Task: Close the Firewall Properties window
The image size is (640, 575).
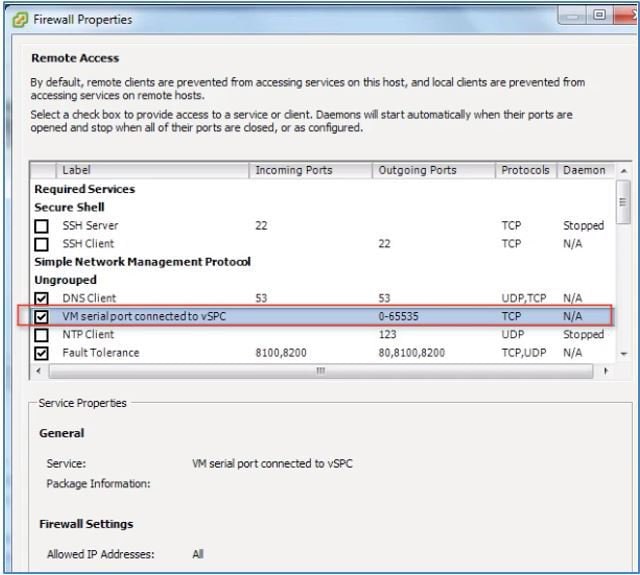Action: (625, 16)
